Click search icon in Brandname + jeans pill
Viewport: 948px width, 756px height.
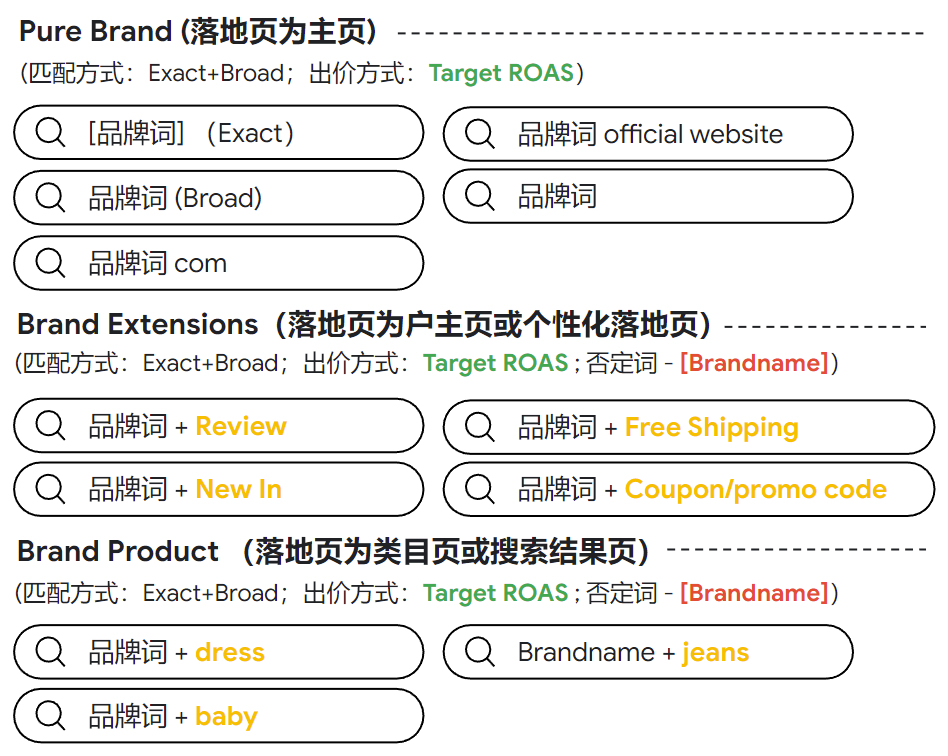479,652
